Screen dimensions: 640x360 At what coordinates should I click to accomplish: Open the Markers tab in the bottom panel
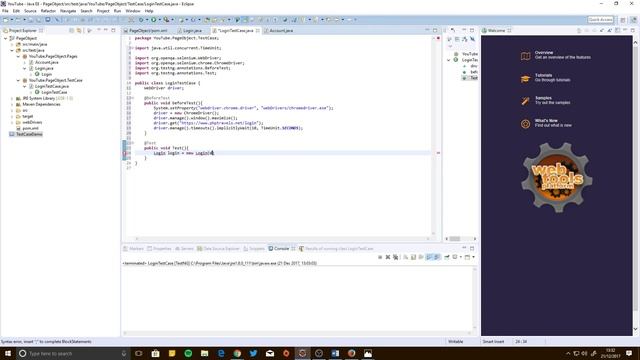click(x=133, y=249)
